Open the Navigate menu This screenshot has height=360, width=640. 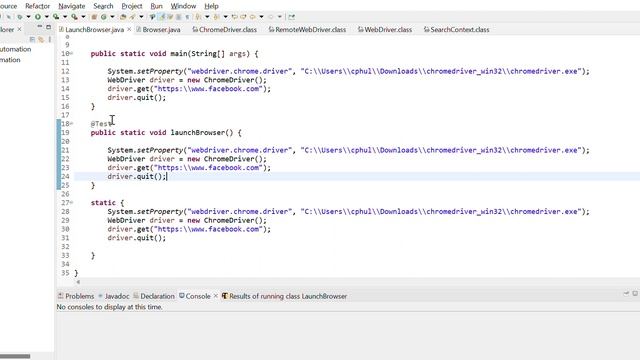tap(72, 6)
